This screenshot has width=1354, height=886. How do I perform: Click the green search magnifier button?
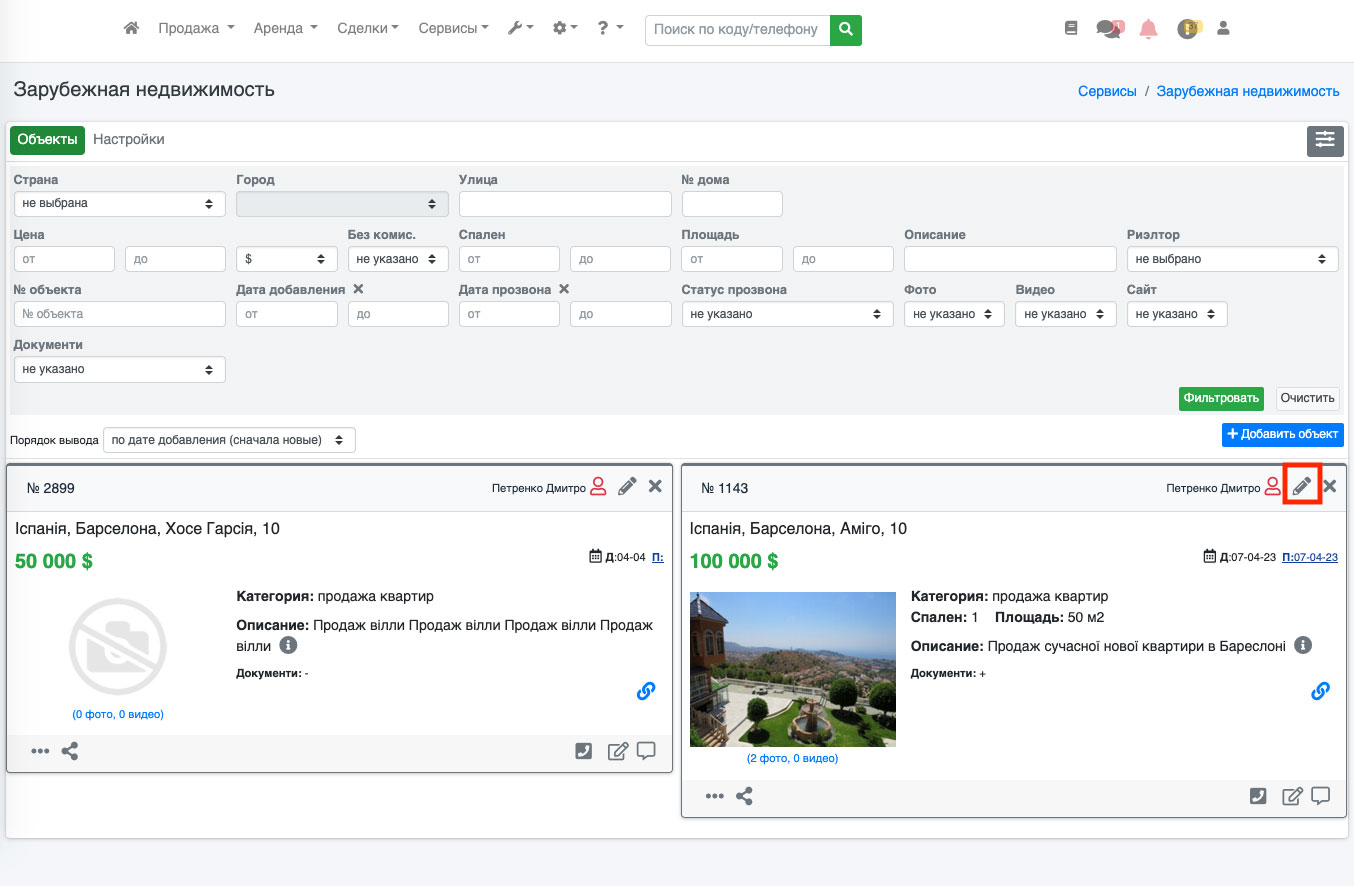(x=846, y=30)
